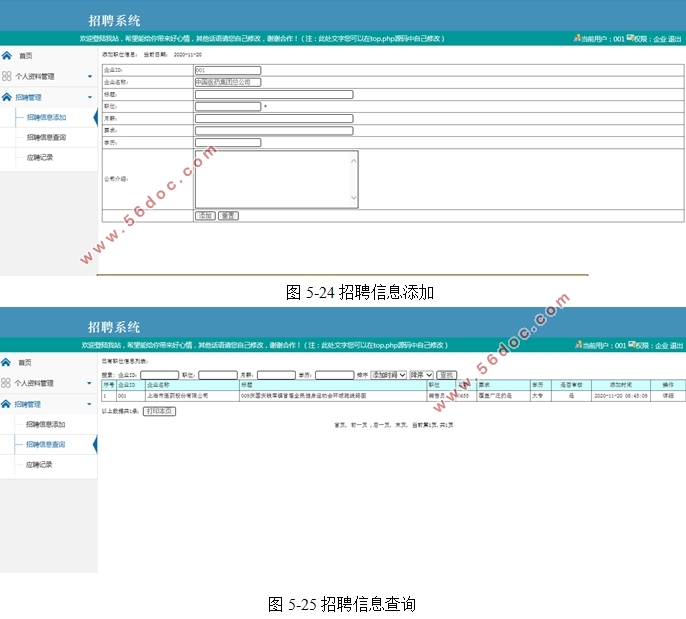Go to 首页 in the Figure 5-24 sidebar

click(25, 56)
